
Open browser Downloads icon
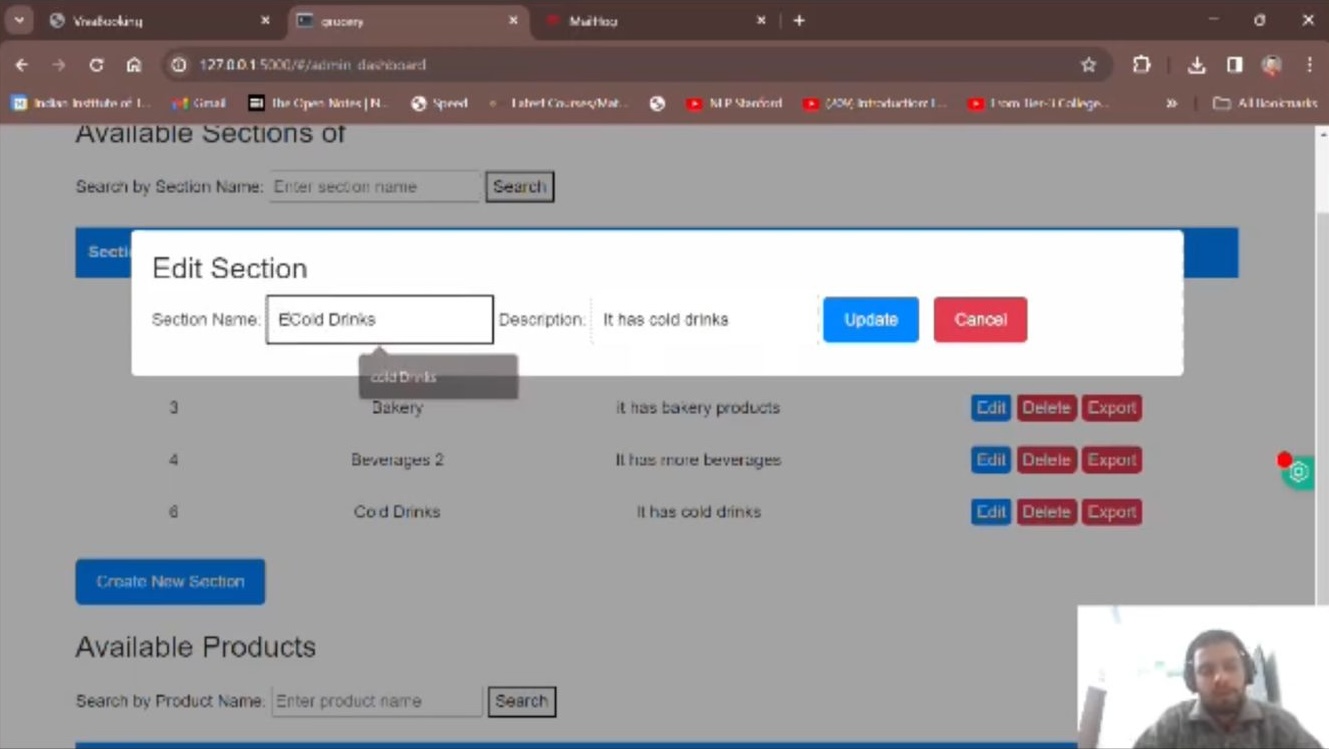pos(1196,65)
